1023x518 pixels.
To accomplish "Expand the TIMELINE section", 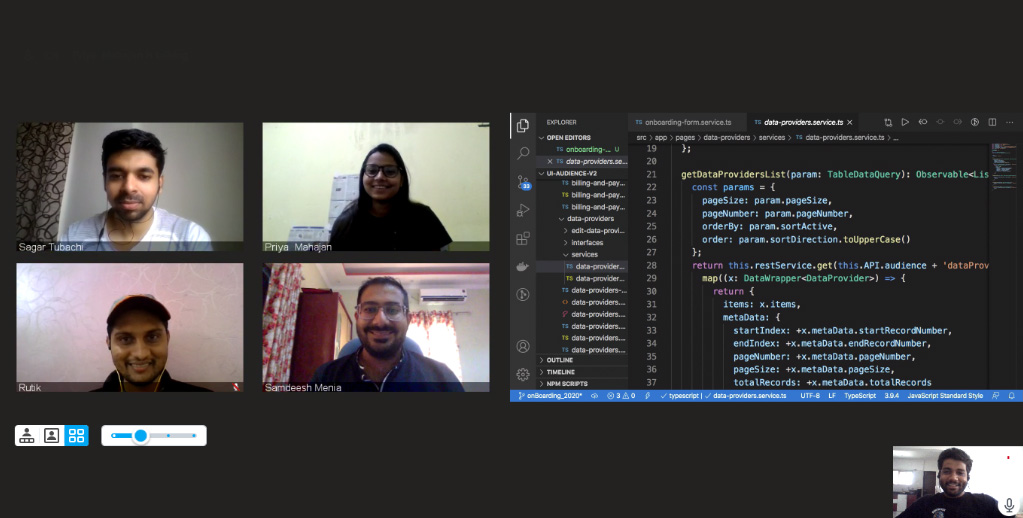I will pyautogui.click(x=560, y=372).
